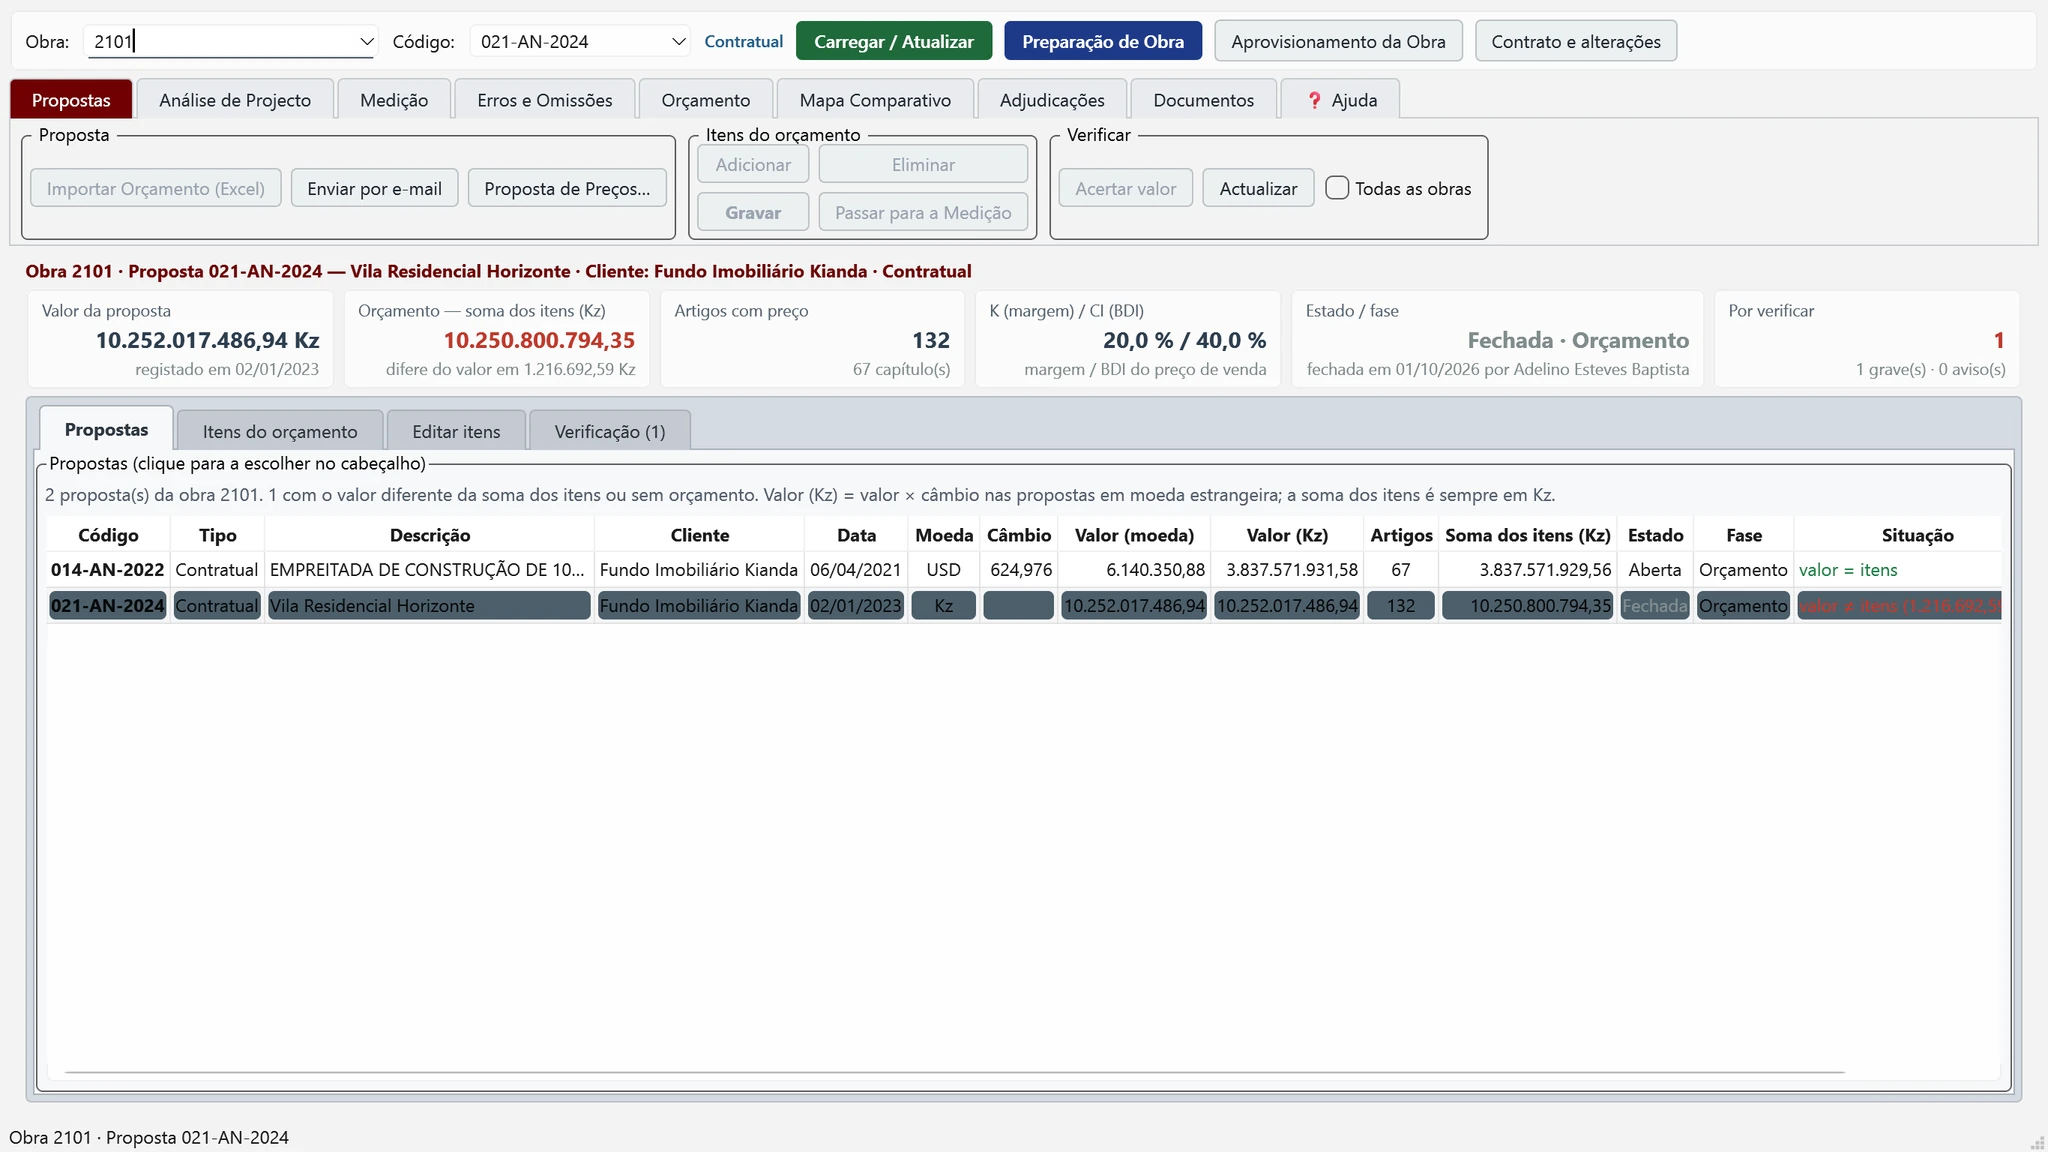Click the Cliente column header
Viewport: 2048px width, 1152px height.
[699, 535]
